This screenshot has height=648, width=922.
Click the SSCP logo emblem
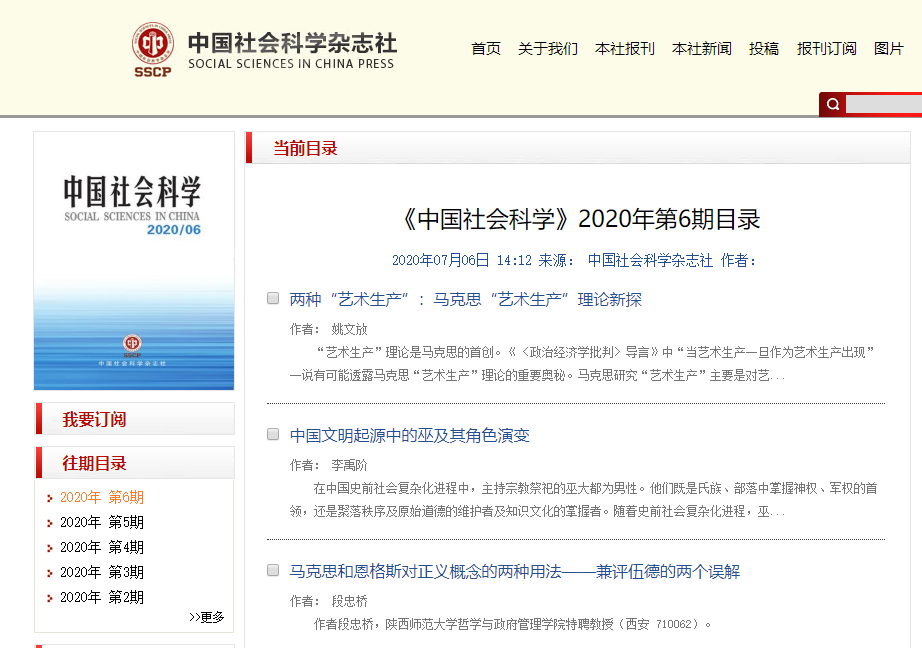coord(152,49)
